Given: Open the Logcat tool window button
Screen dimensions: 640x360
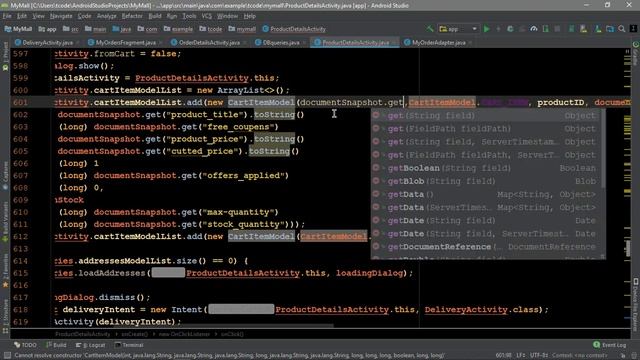Looking at the screenshot, I should coord(91,345).
